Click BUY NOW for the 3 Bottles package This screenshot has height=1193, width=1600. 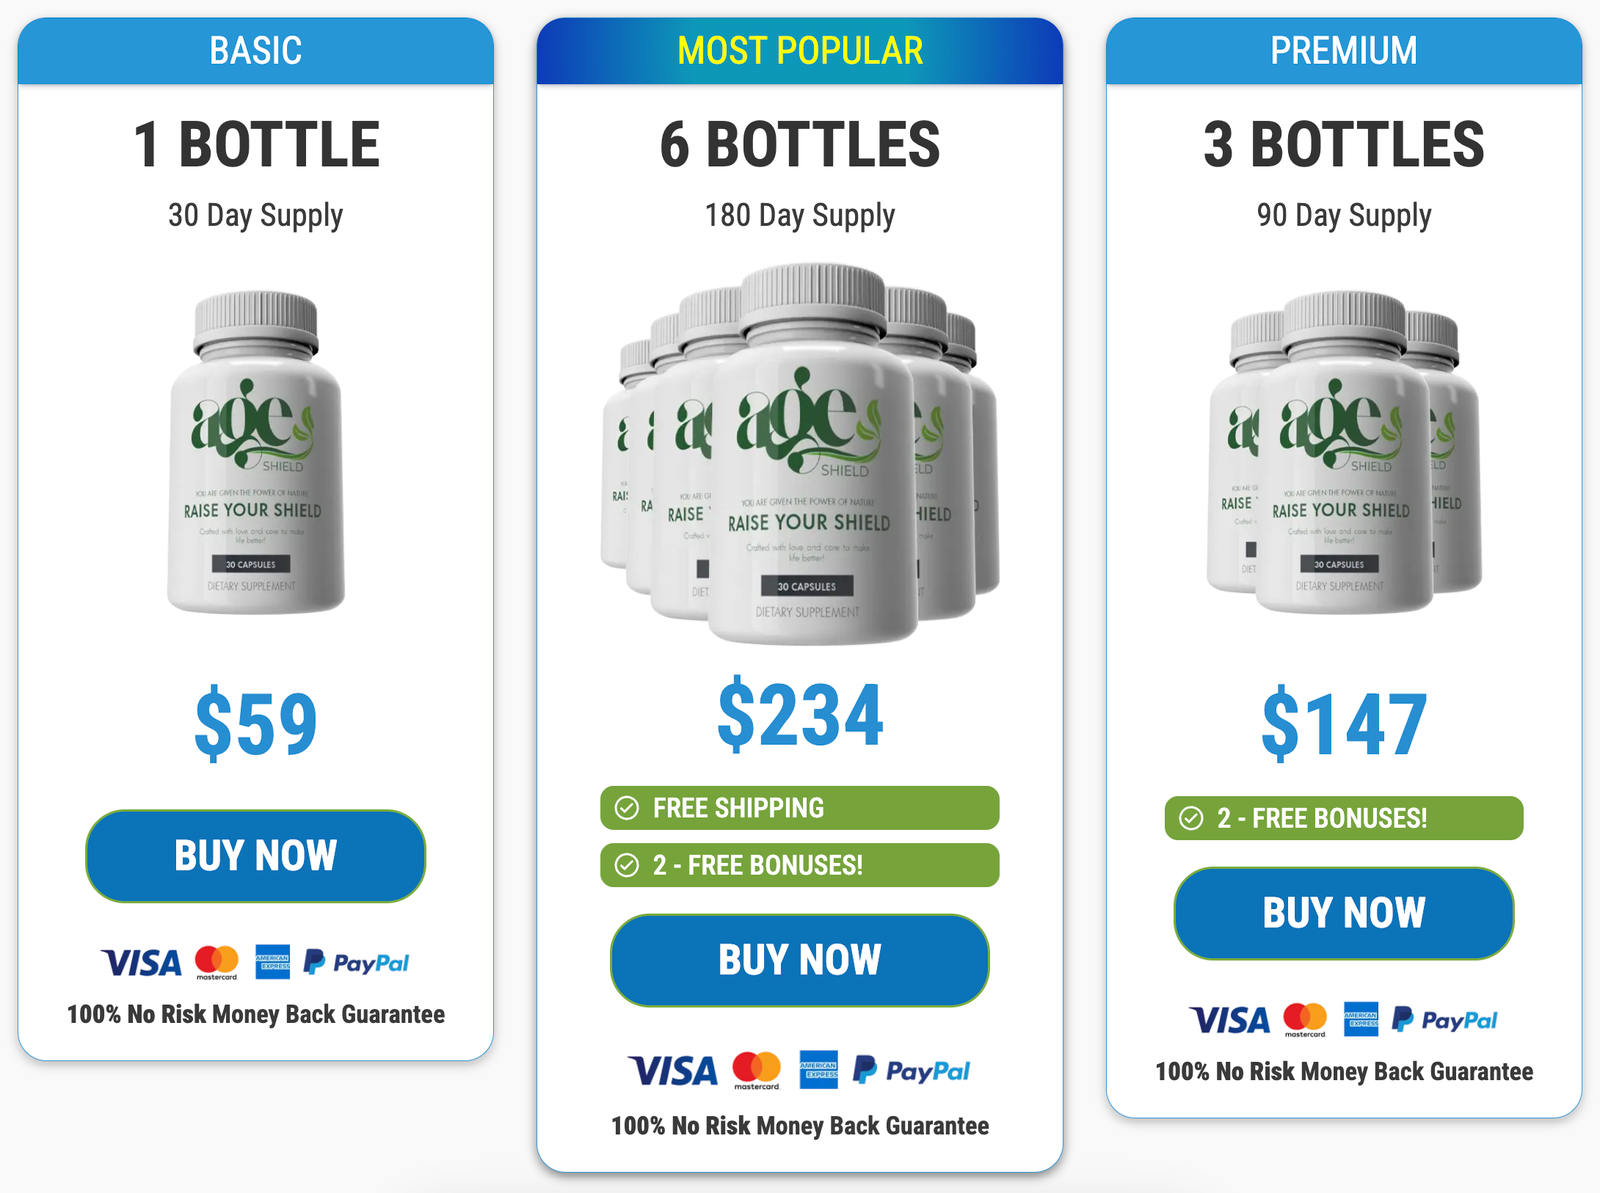click(1344, 913)
